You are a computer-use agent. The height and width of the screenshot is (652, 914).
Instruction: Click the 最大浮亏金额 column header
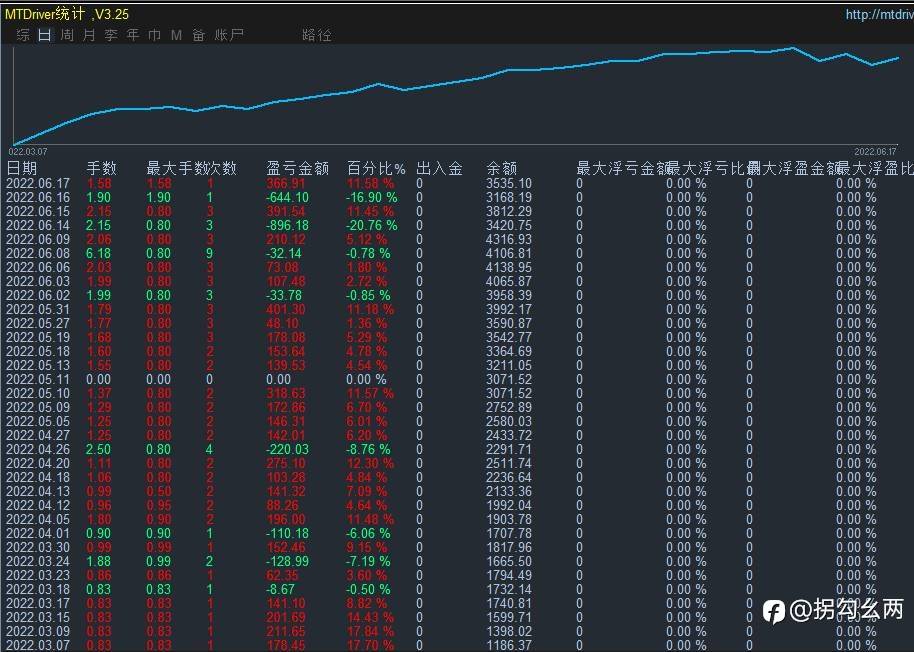pyautogui.click(x=621, y=168)
